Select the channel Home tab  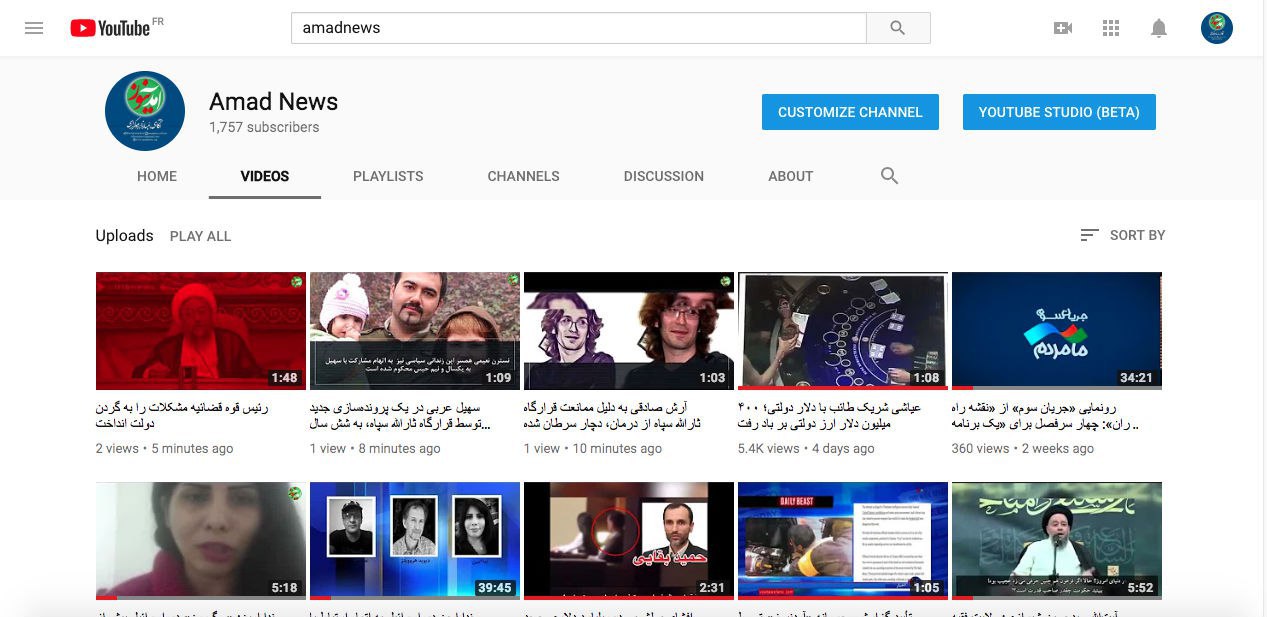tap(157, 176)
